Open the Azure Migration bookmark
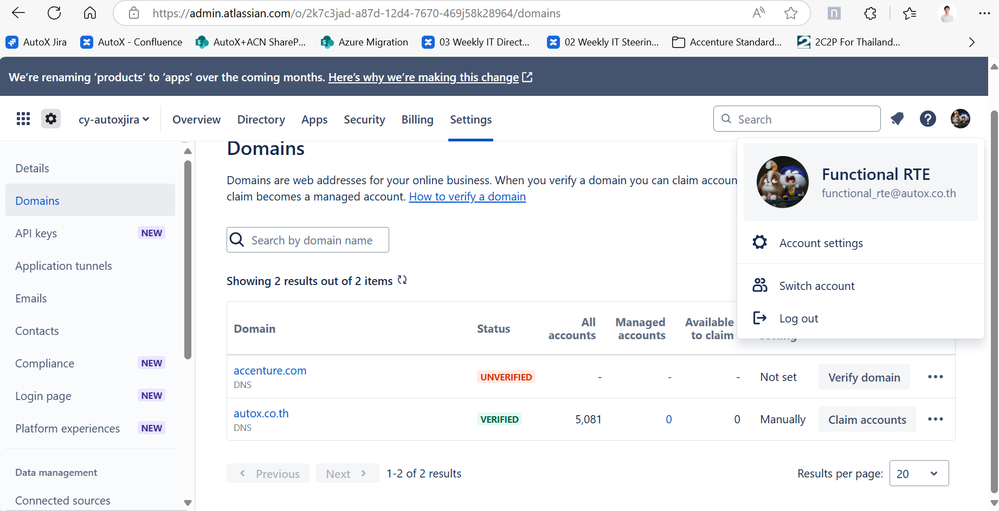The image size is (999, 511). coord(364,42)
